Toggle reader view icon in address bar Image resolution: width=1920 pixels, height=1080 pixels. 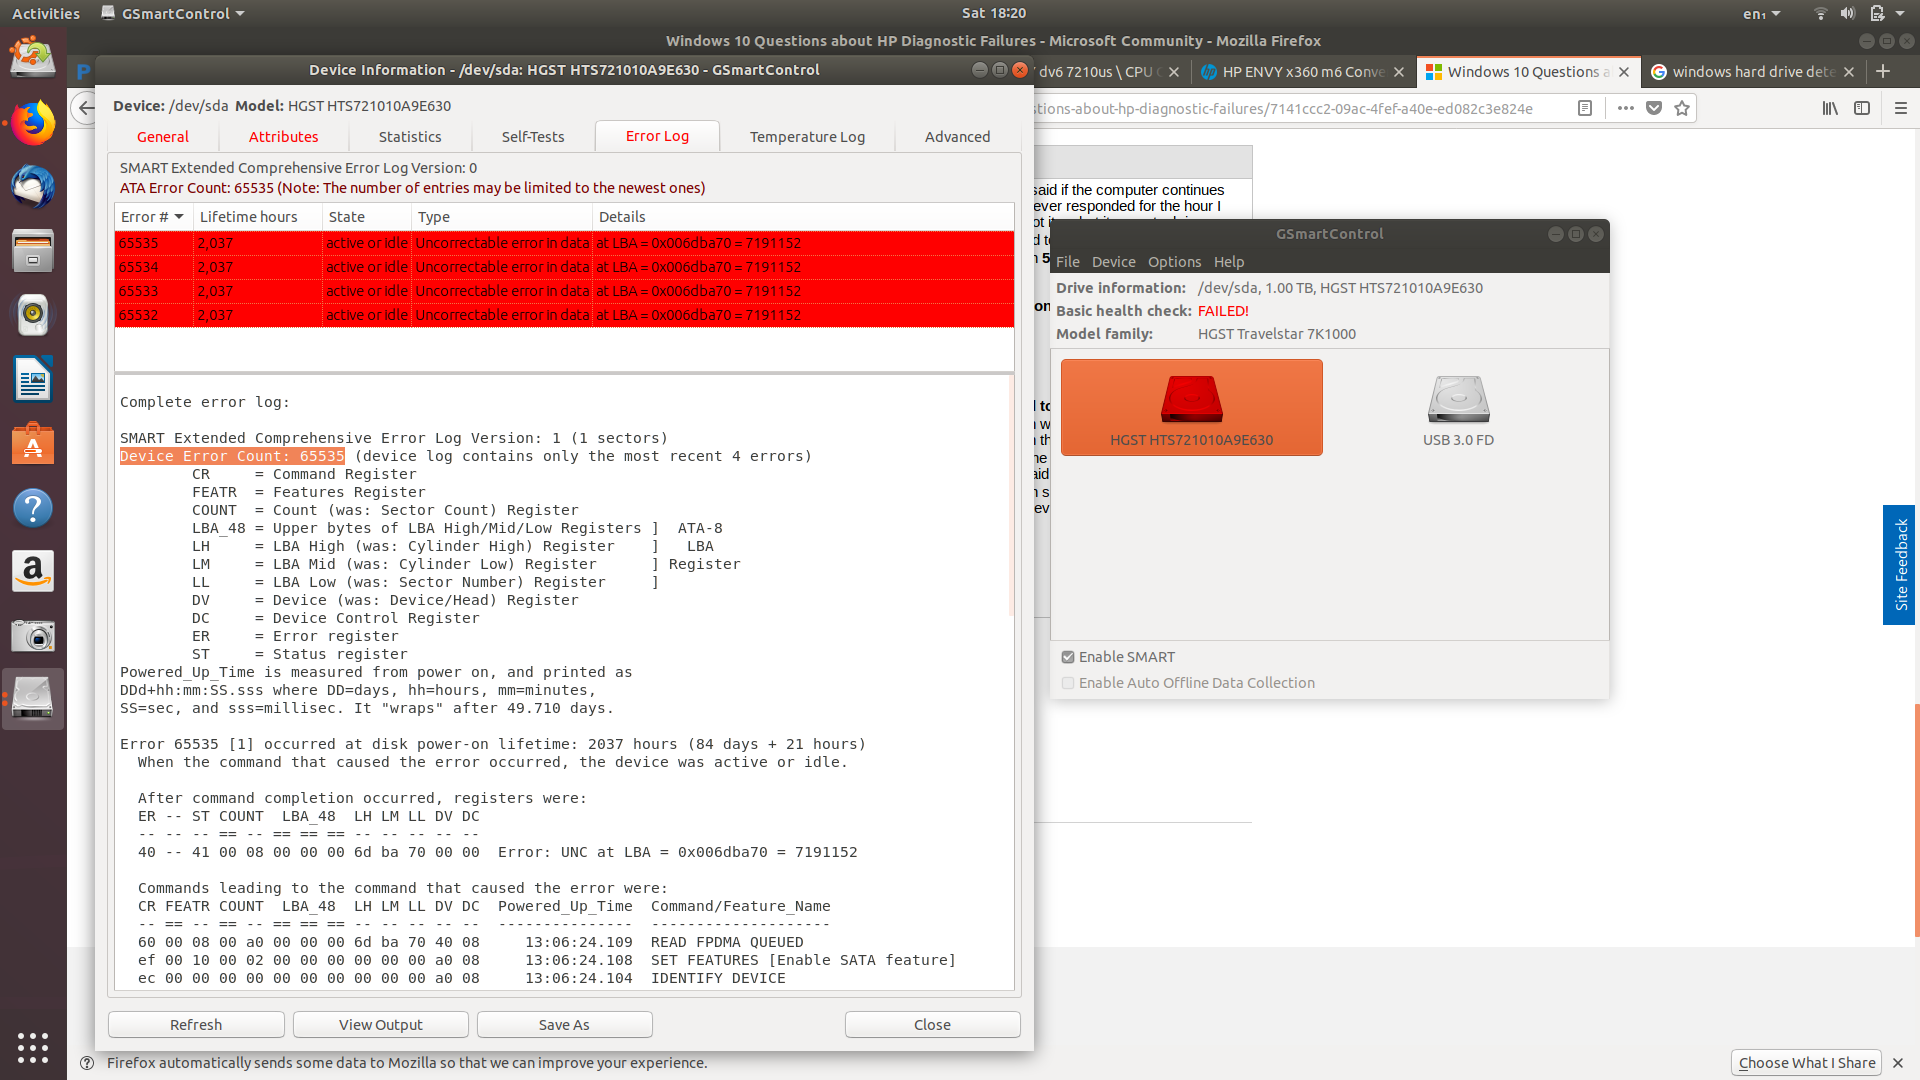point(1585,108)
